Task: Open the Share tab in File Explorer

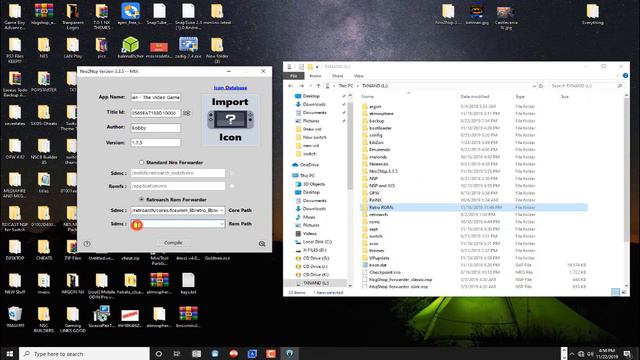Action: coord(338,76)
